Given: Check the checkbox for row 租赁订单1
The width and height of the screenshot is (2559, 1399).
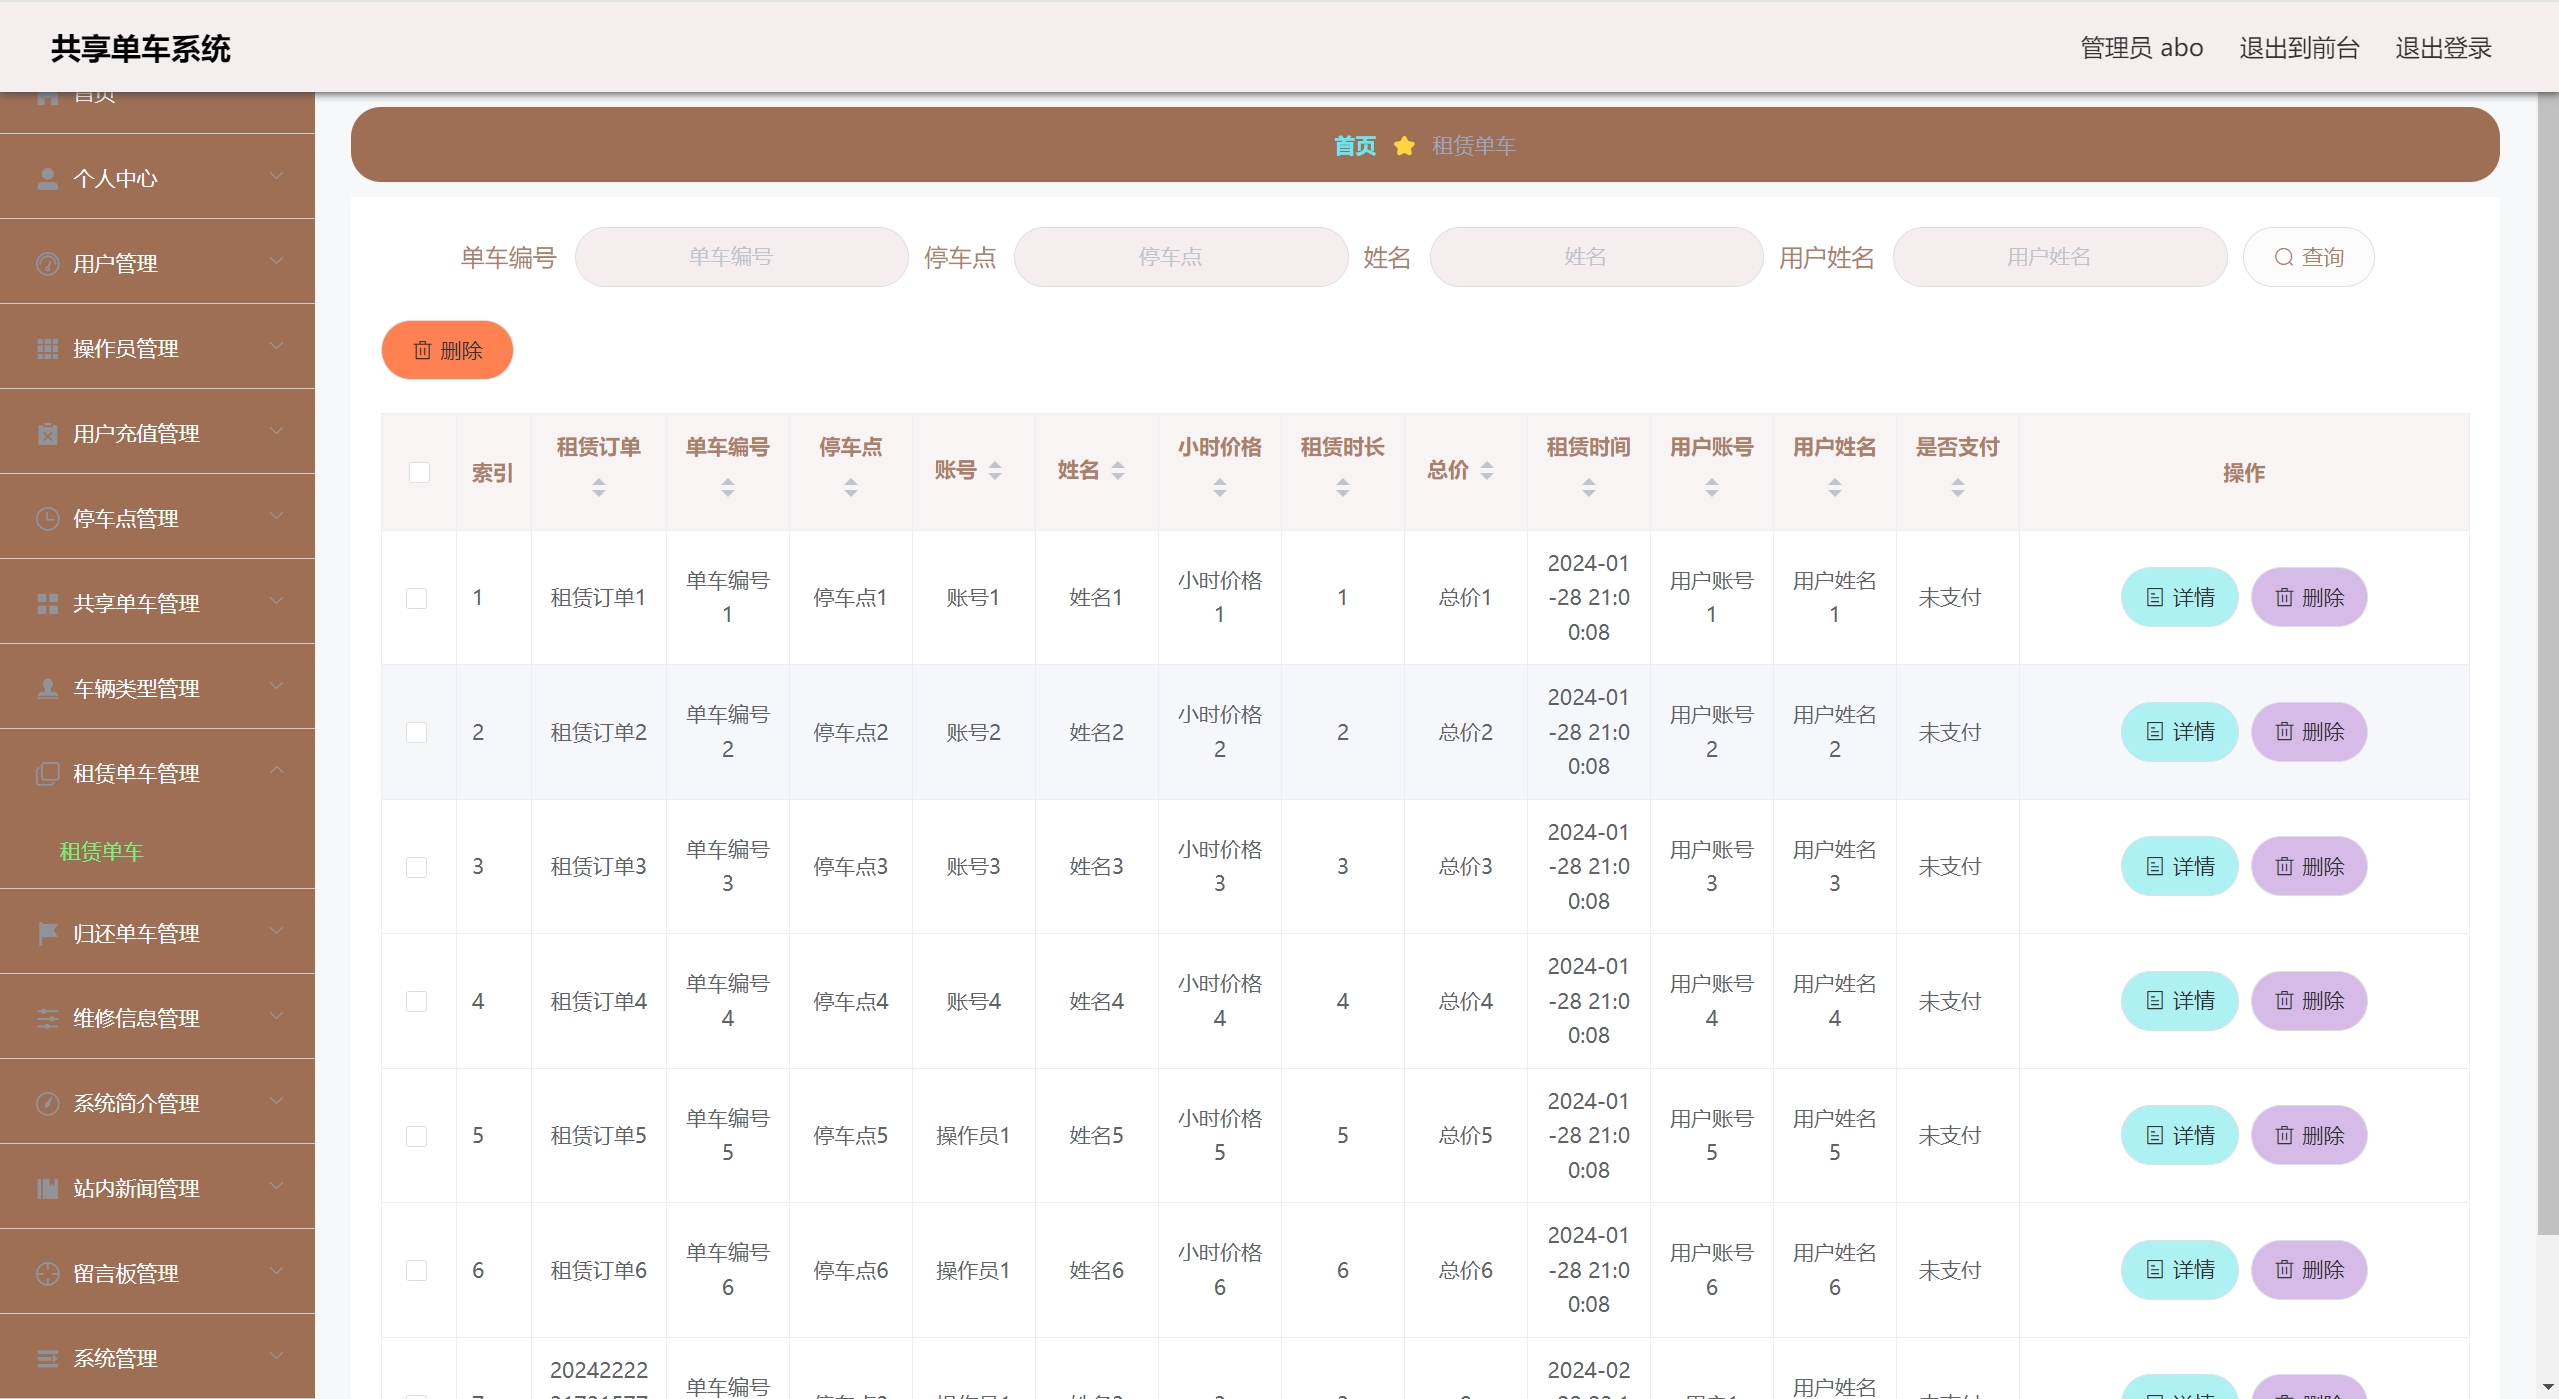Looking at the screenshot, I should click(417, 598).
